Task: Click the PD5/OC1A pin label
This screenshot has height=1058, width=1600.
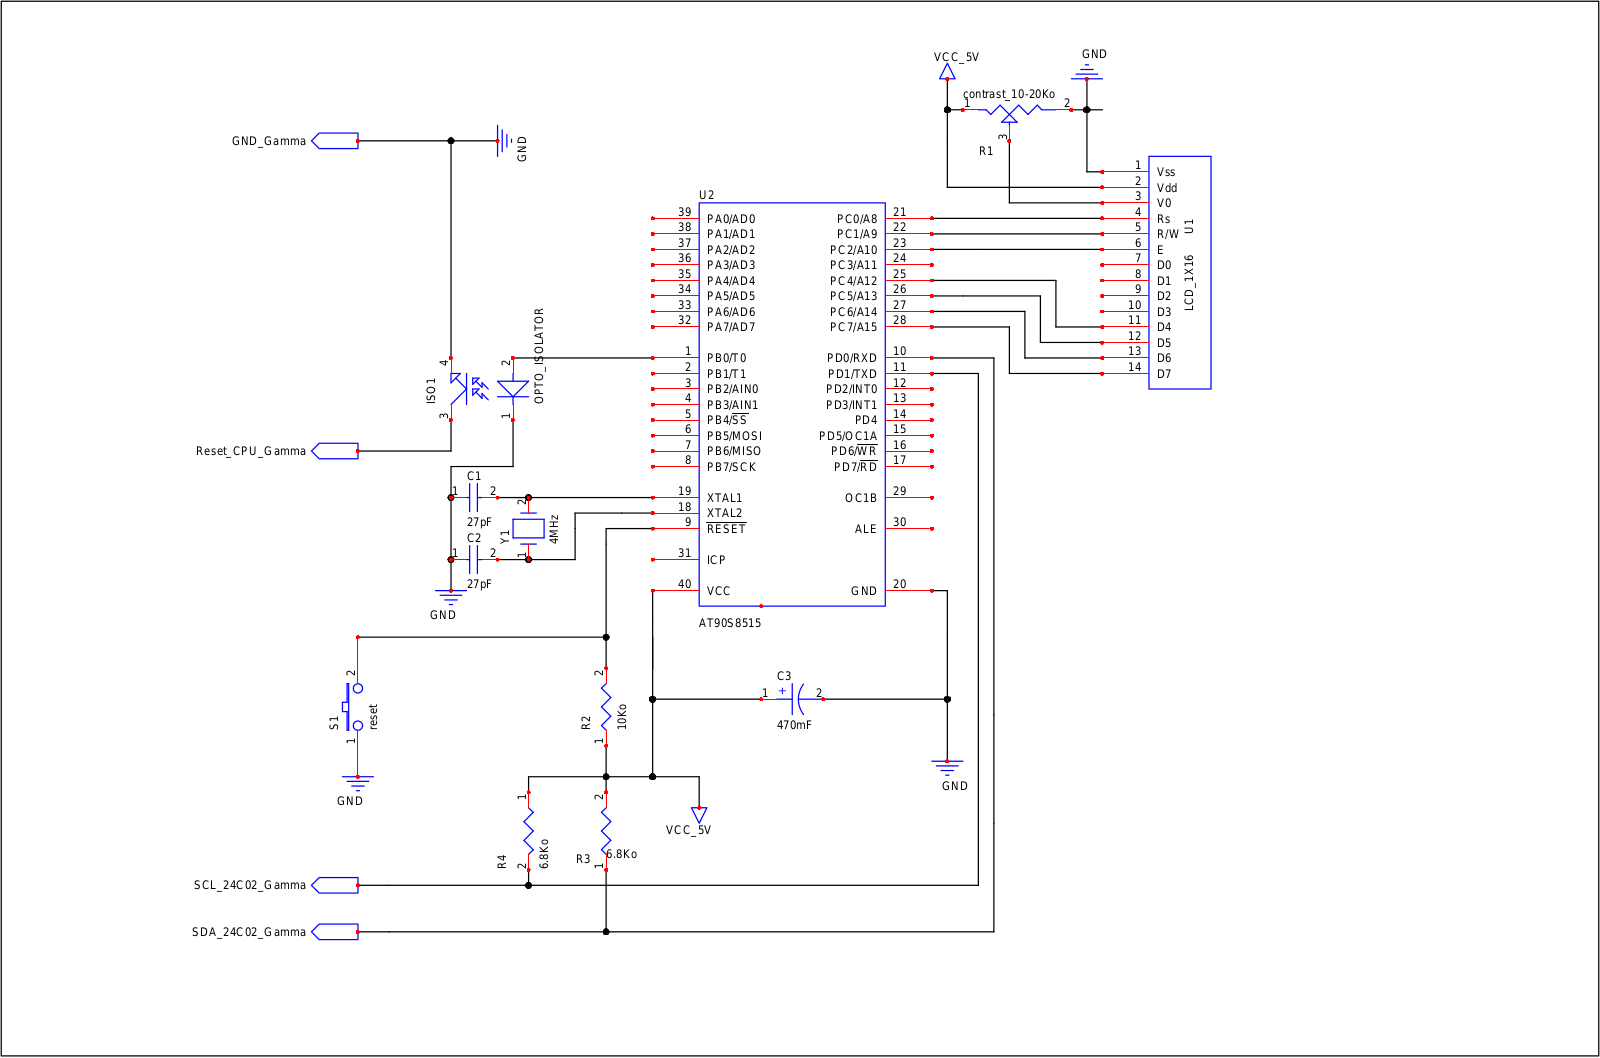Action: click(848, 436)
